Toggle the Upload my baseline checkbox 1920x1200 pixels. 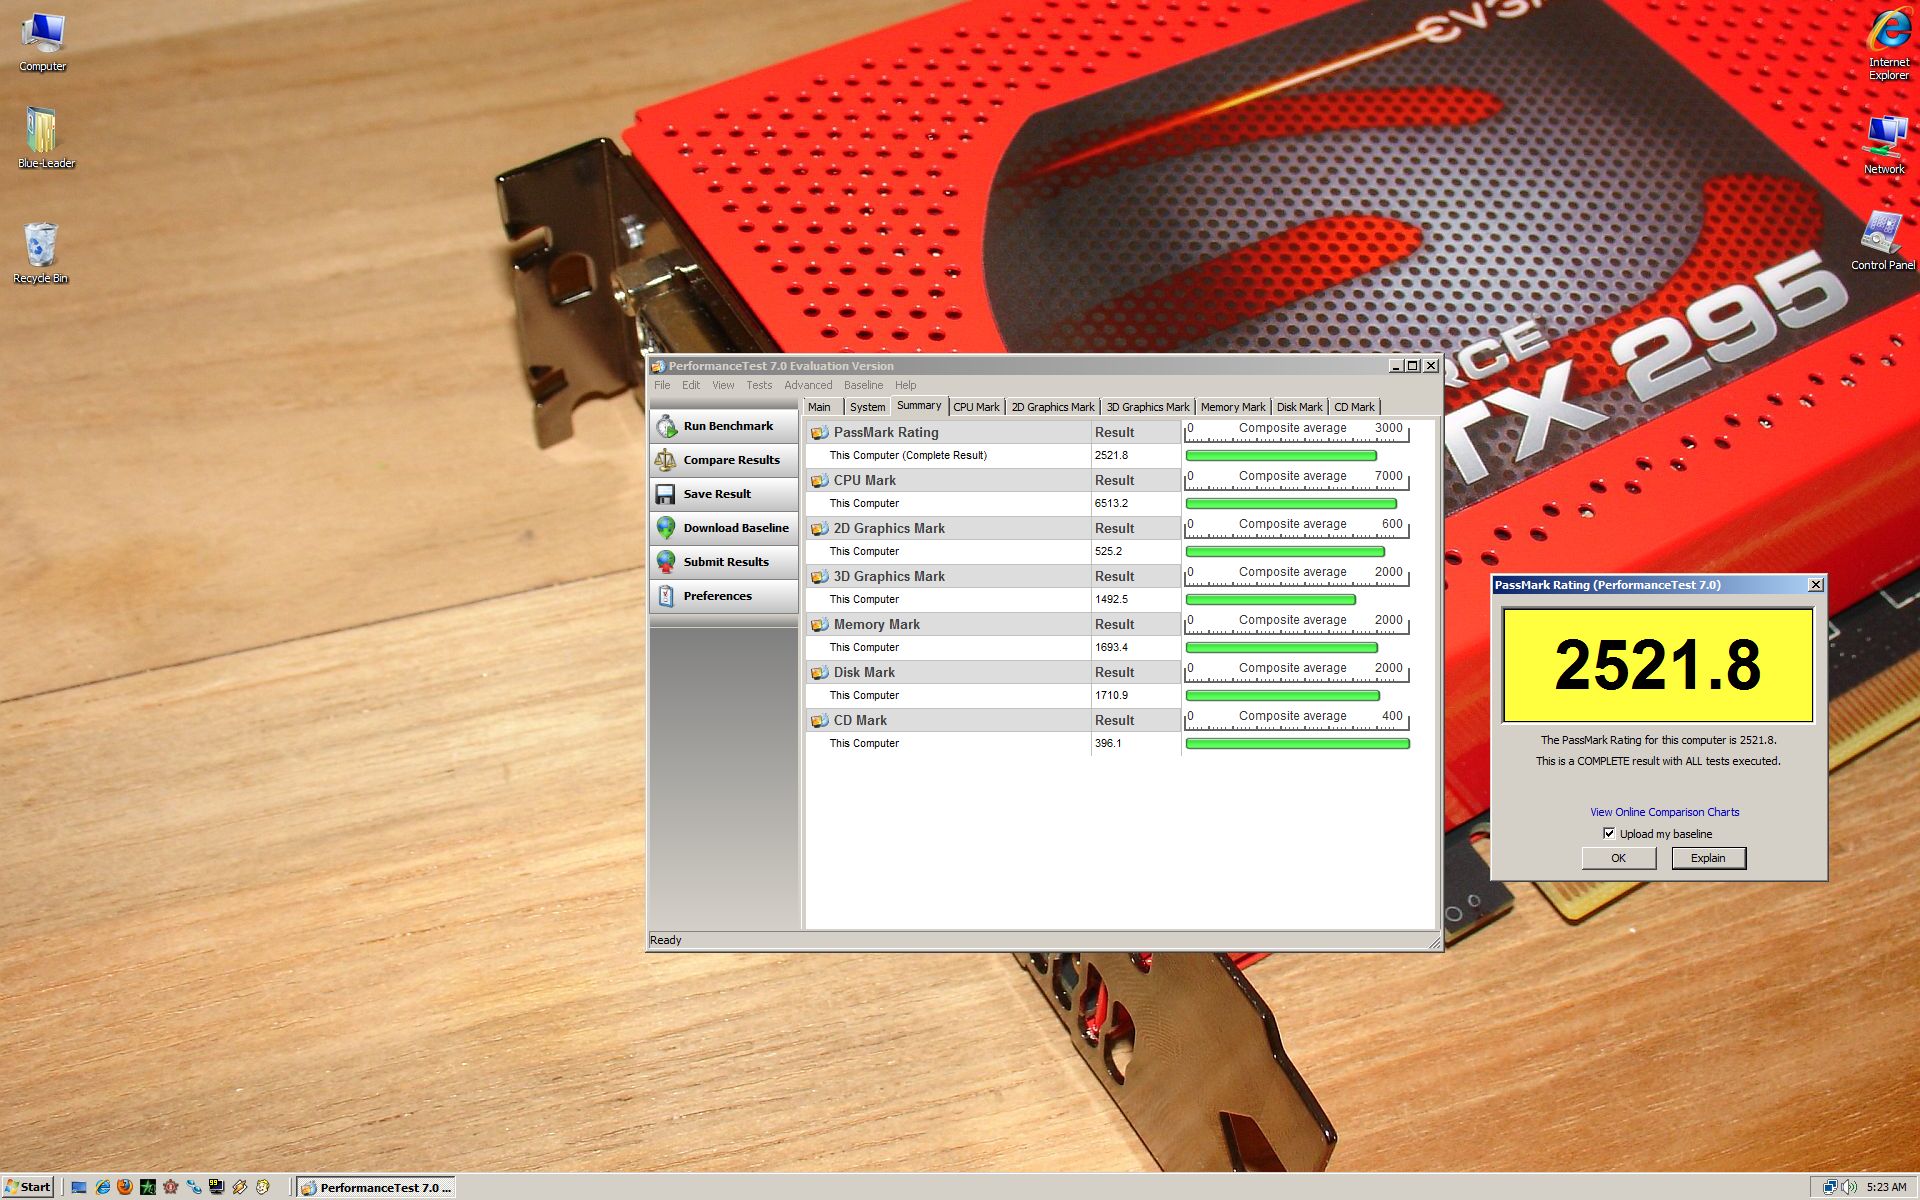pos(1609,833)
